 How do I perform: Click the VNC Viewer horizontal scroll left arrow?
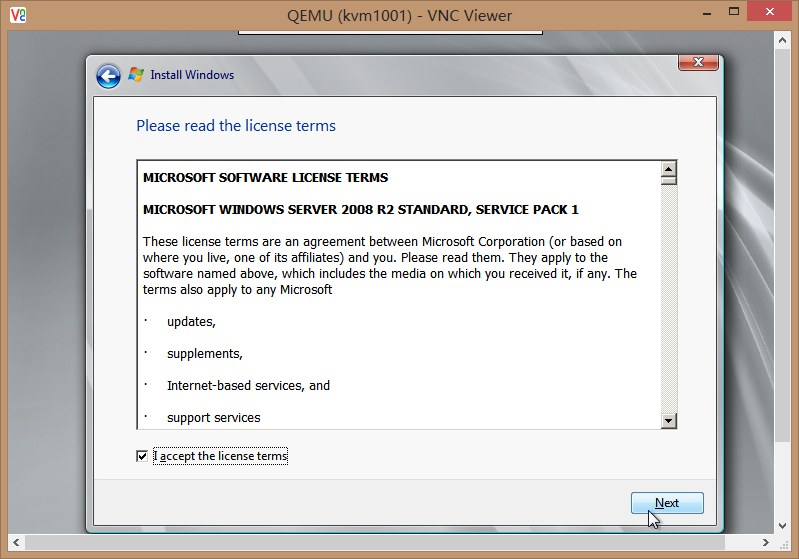[x=16, y=543]
